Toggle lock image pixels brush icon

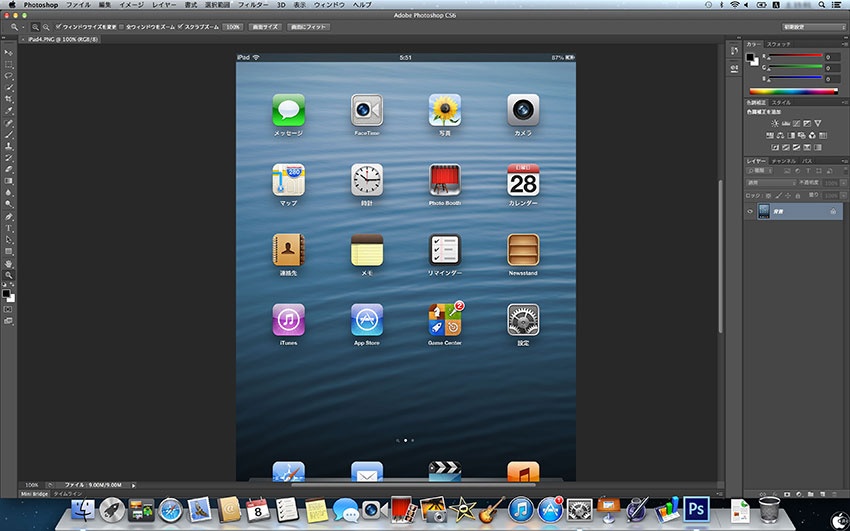[779, 196]
